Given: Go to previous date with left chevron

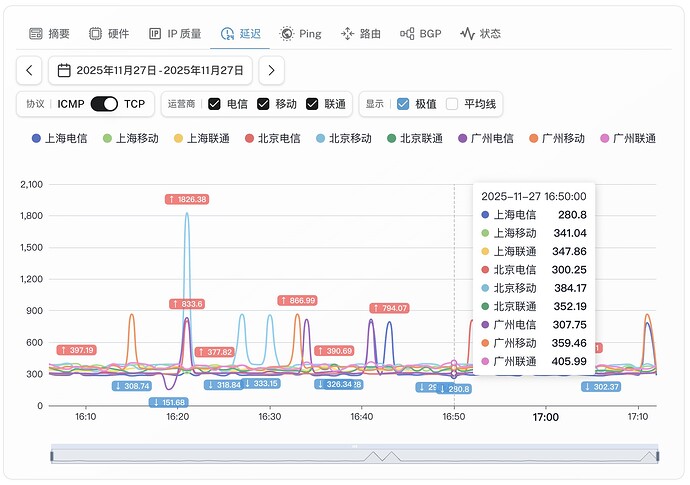Looking at the screenshot, I should [29, 70].
